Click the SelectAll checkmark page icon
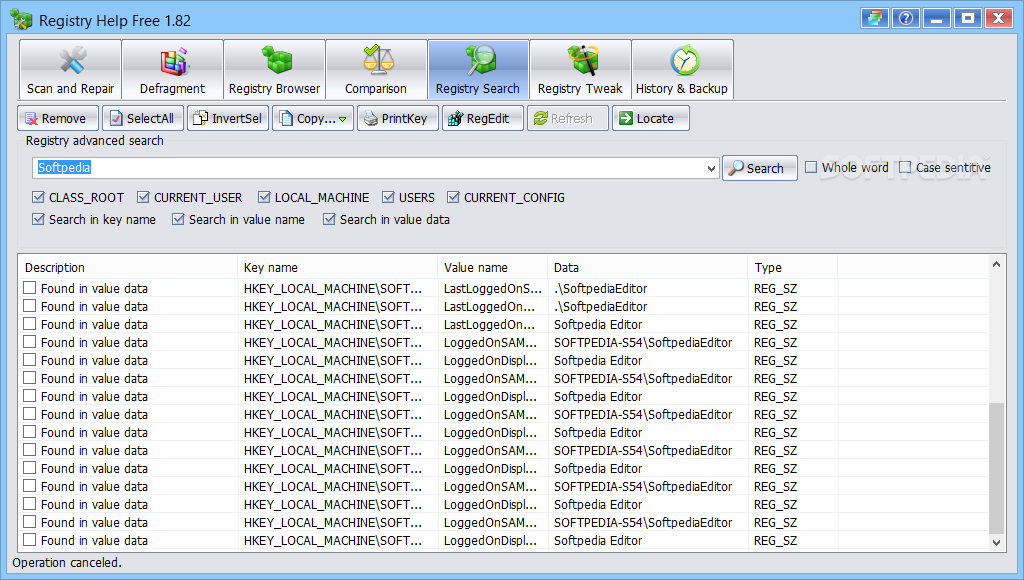The image size is (1024, 580). (116, 118)
